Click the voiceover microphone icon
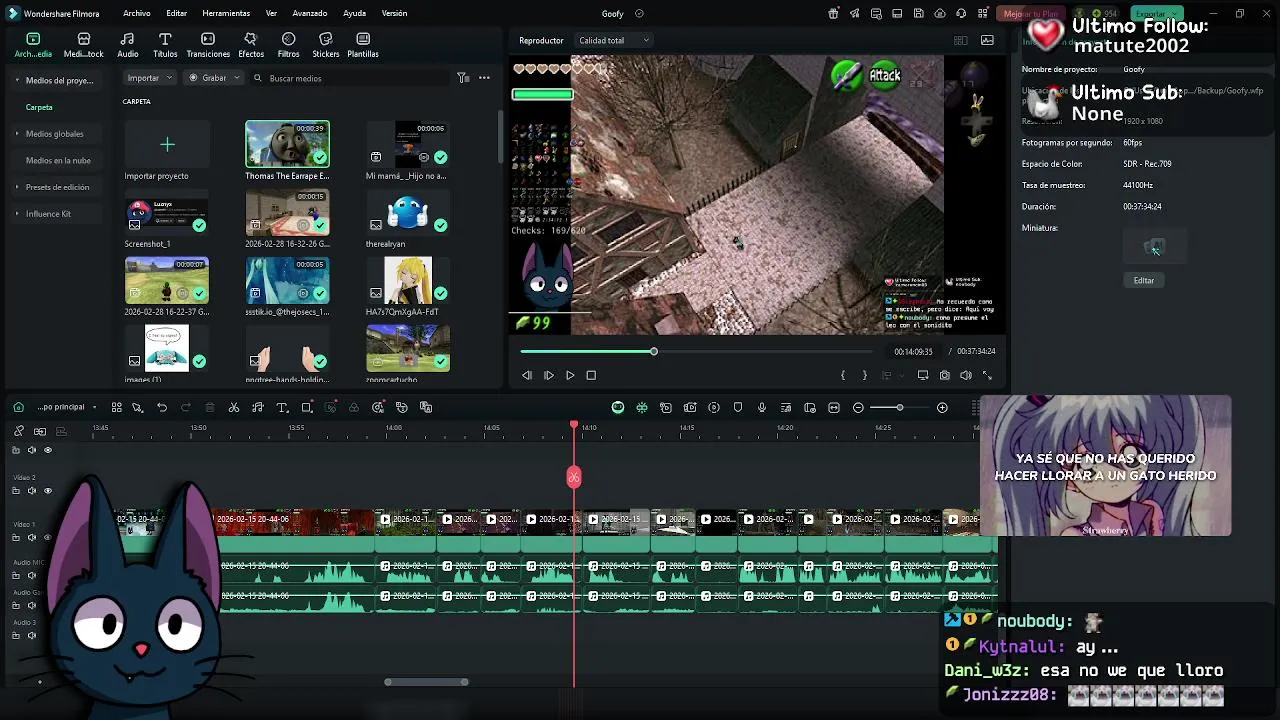 (762, 407)
